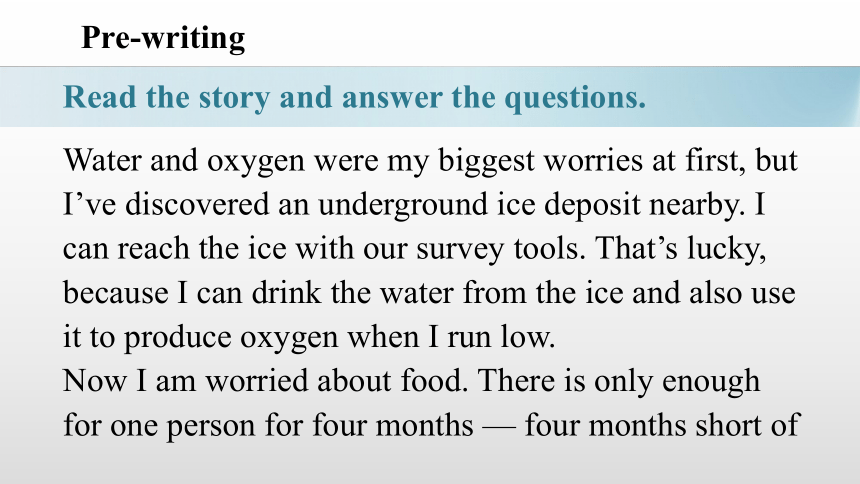Click the word "because" beginning the fourth line
This screenshot has height=484, width=860.
pyautogui.click(x=115, y=292)
